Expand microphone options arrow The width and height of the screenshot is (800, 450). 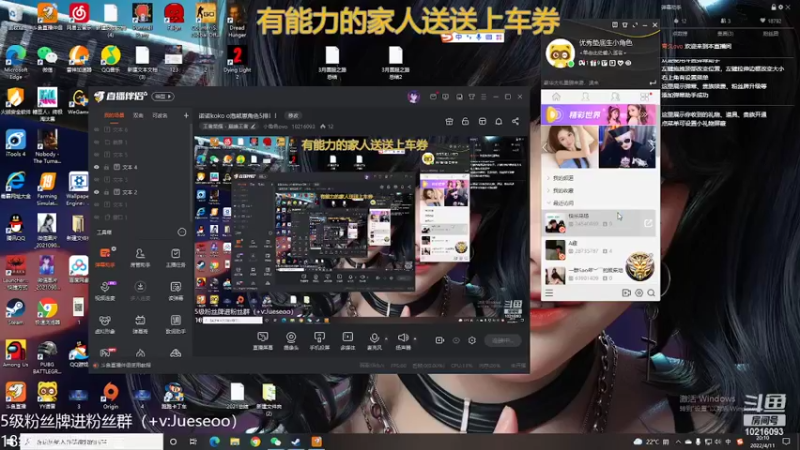(386, 338)
